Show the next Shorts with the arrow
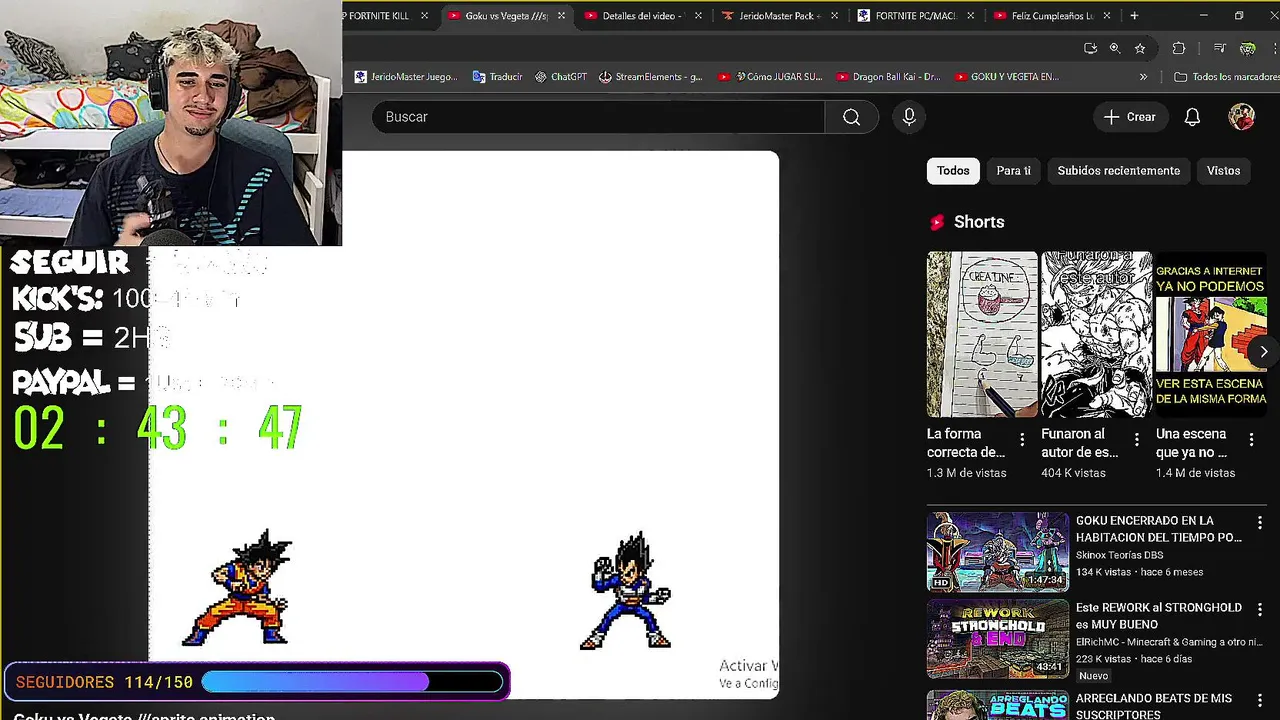 1263,351
